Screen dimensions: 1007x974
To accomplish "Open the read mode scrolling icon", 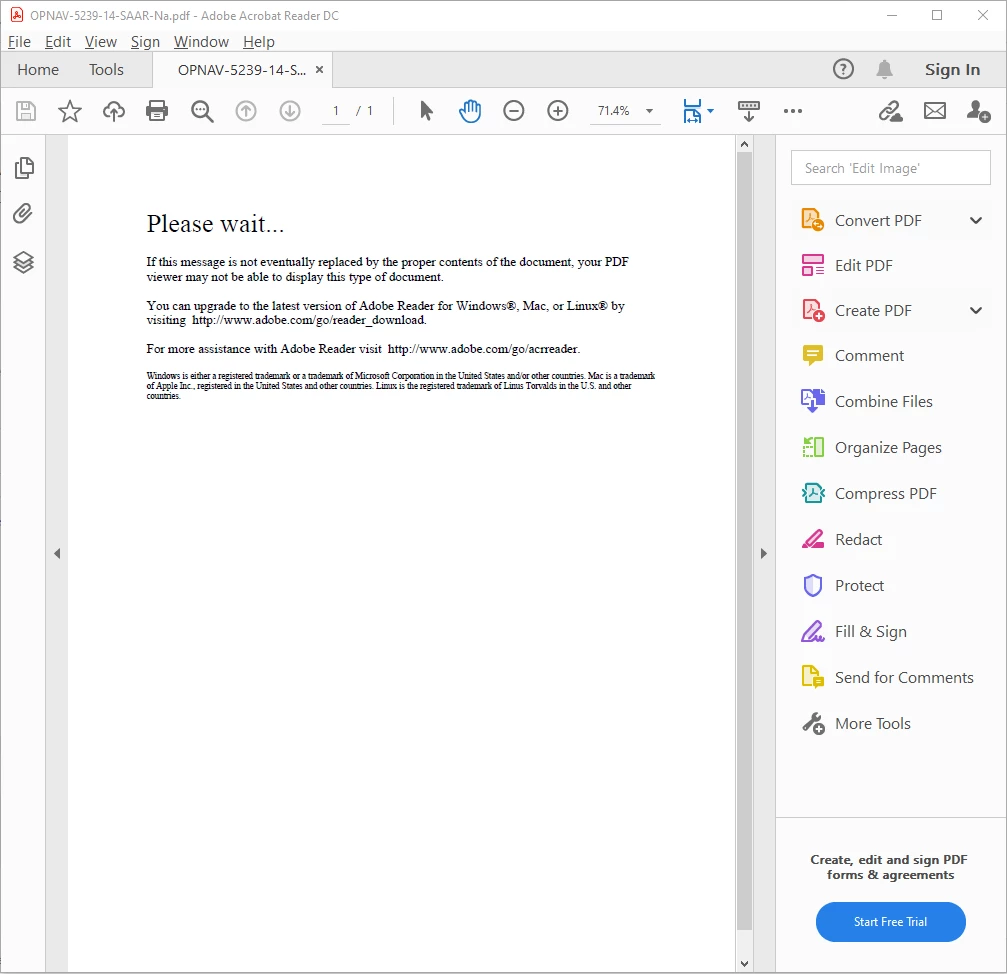I will (x=749, y=111).
